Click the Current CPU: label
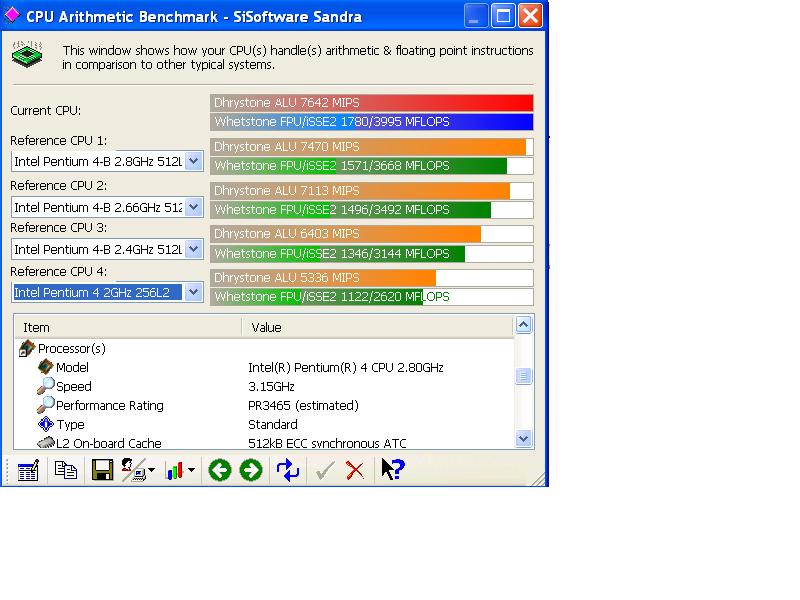Screen dimensions: 800x600 click(x=46, y=111)
